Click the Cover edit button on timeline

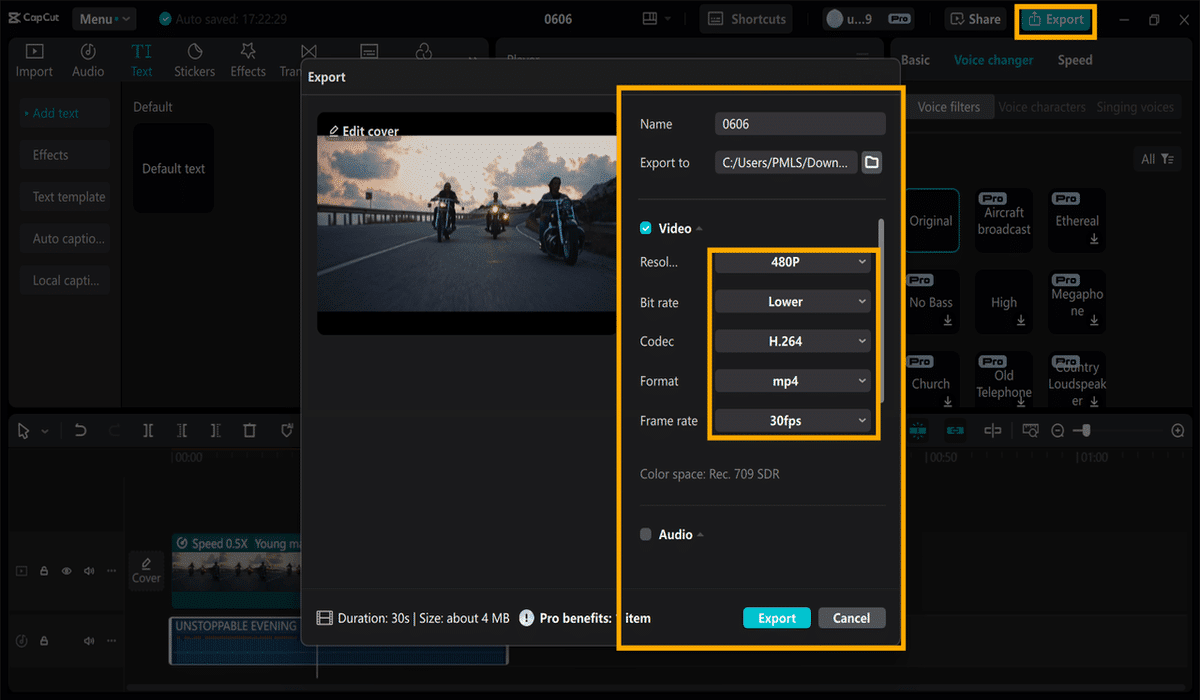click(x=146, y=570)
